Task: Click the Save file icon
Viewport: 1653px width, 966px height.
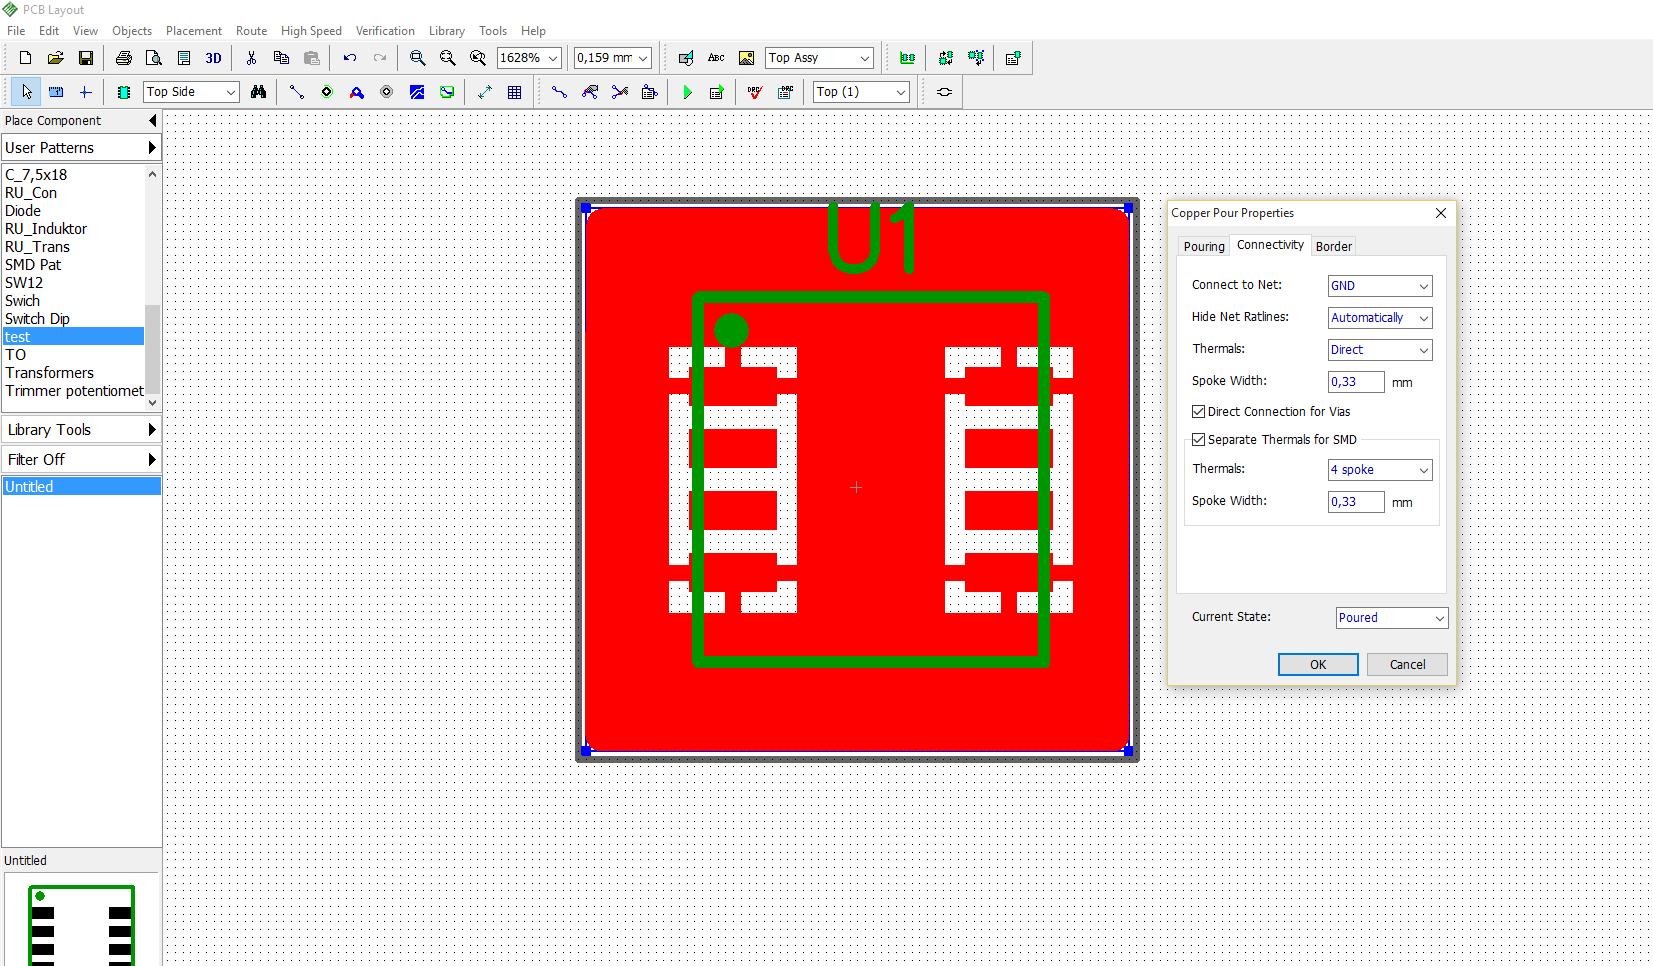Action: pyautogui.click(x=86, y=58)
